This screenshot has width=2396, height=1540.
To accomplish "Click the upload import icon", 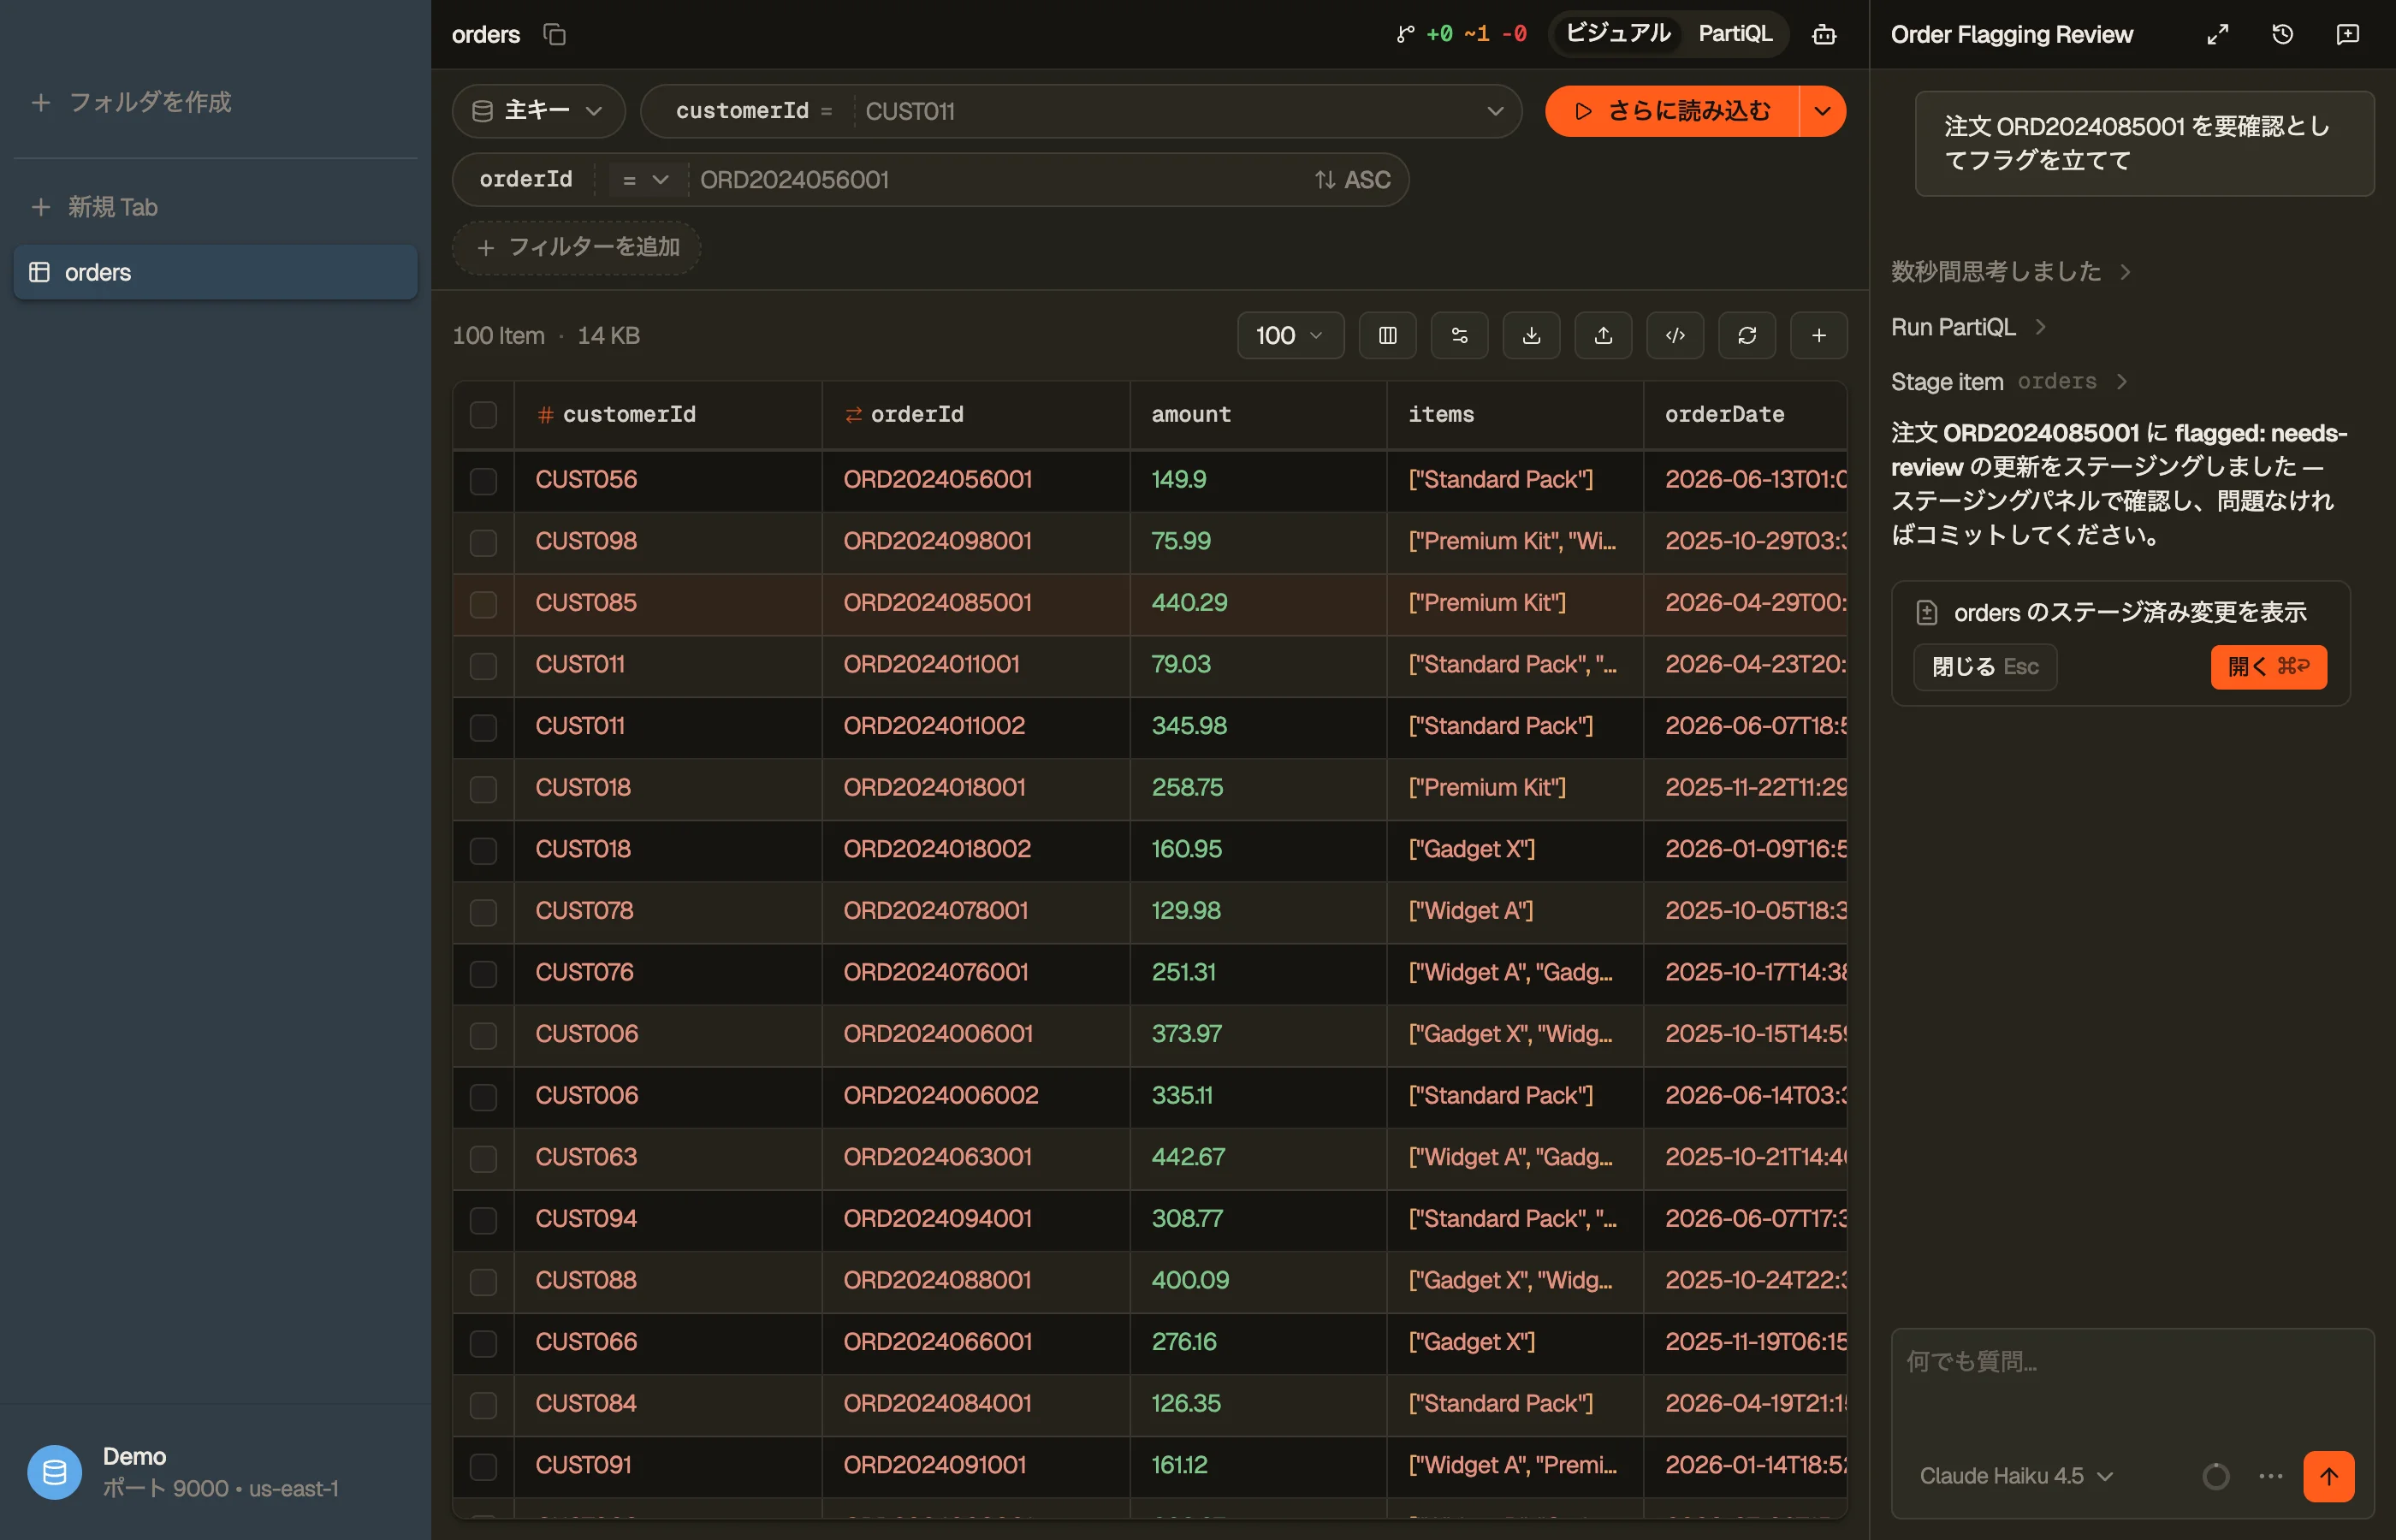I will pyautogui.click(x=1603, y=335).
